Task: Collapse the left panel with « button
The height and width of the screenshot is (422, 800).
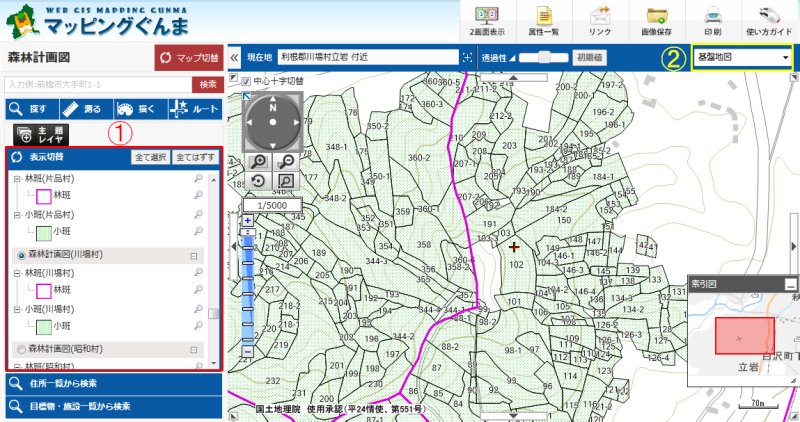Action: point(234,58)
